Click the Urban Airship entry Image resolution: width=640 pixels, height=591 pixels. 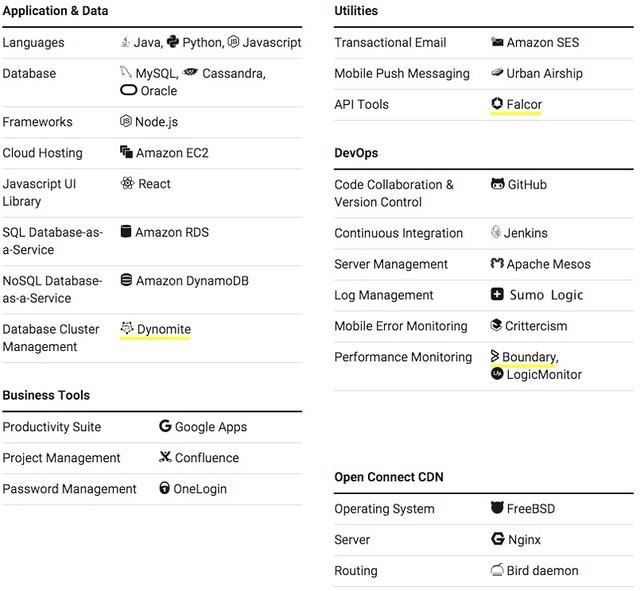tap(544, 73)
